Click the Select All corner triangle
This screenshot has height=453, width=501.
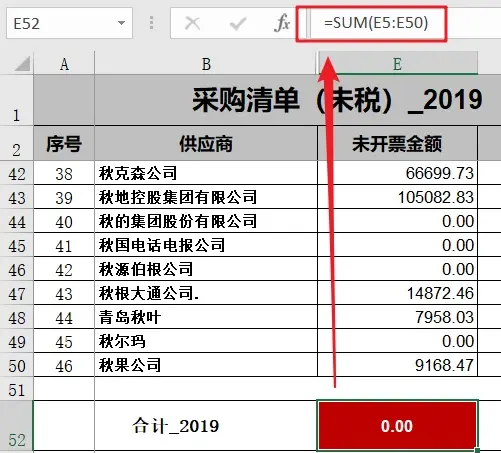tap(22, 64)
